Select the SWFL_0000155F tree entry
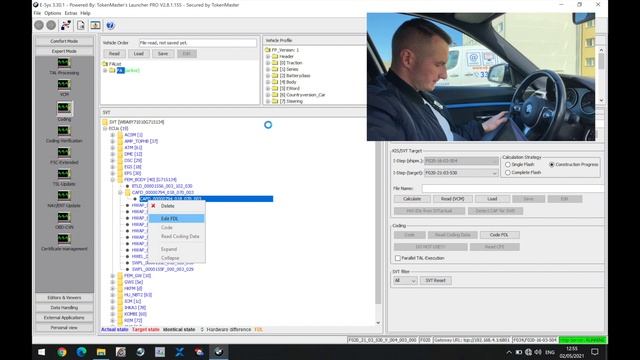 point(163,269)
